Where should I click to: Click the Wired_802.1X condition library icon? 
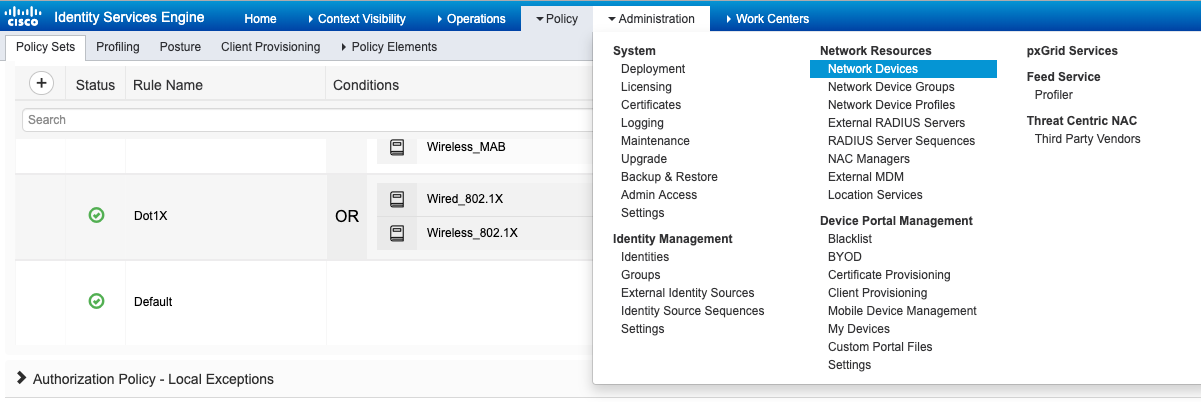click(x=397, y=199)
